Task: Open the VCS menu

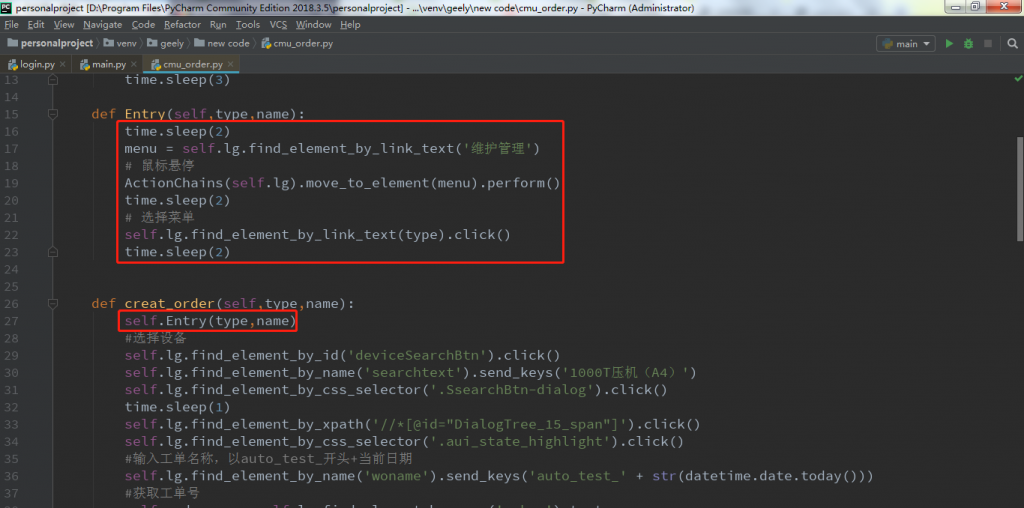Action: [x=277, y=24]
